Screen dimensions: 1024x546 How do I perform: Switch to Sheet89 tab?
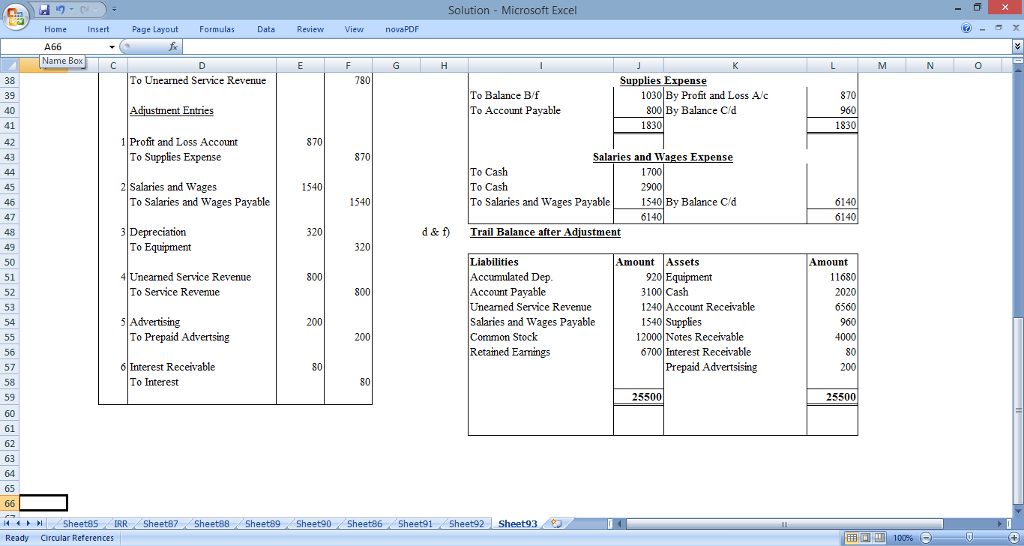point(263,523)
